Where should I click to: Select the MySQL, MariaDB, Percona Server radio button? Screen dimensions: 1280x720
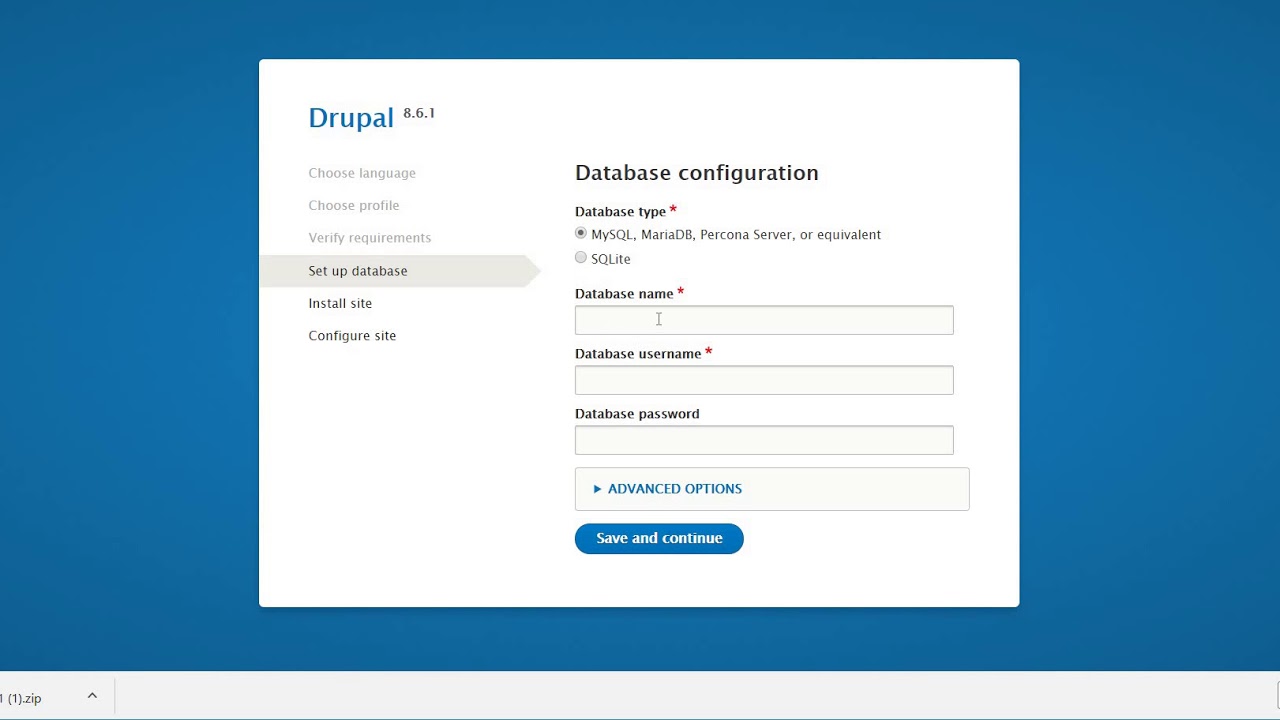581,233
